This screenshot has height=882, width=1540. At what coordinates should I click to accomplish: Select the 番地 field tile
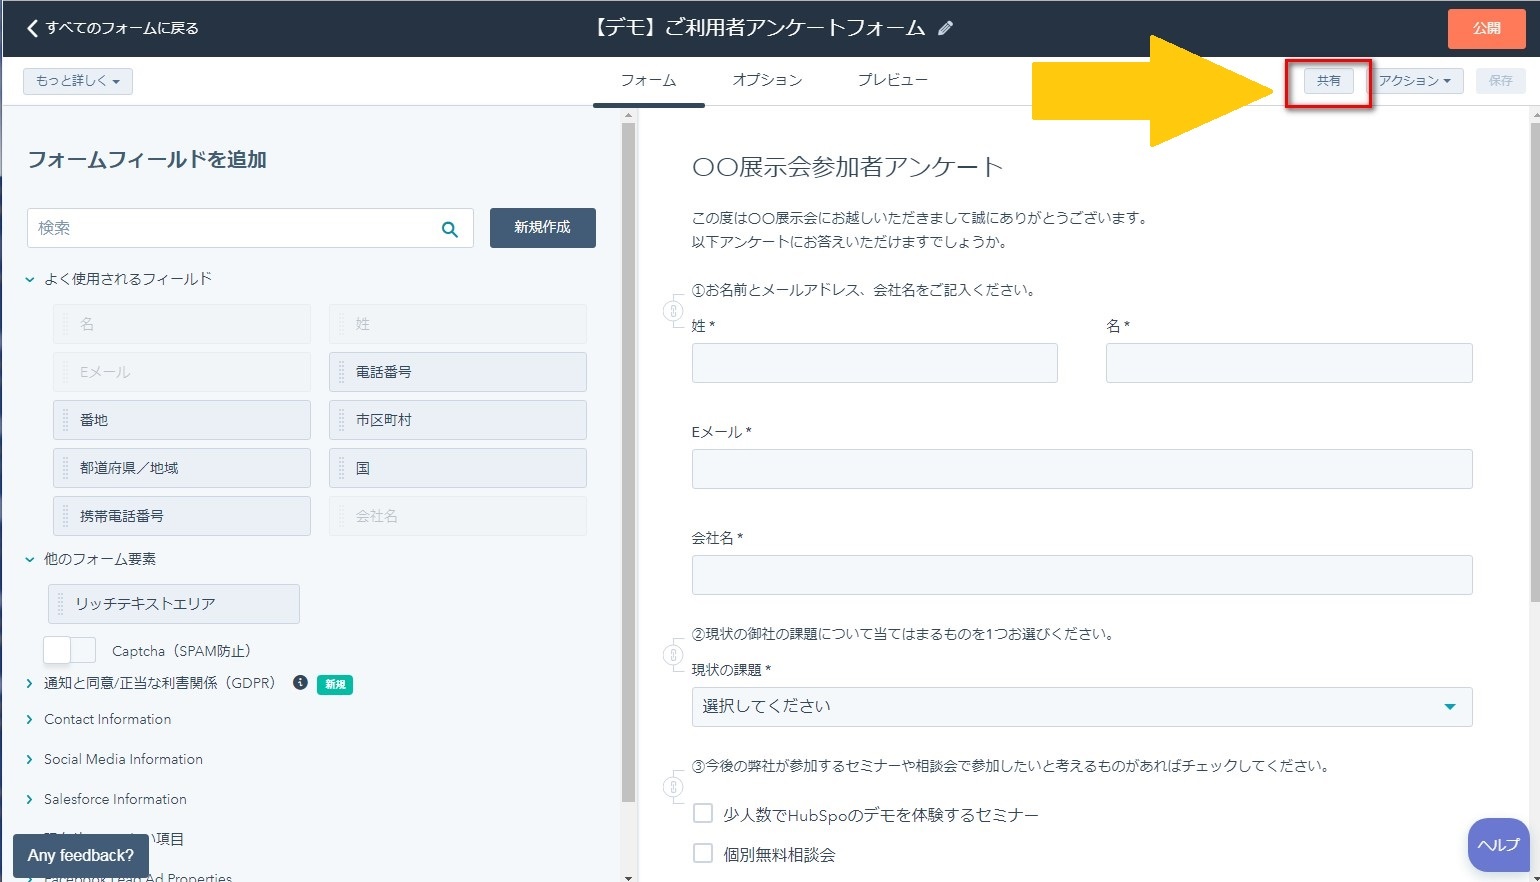(182, 420)
